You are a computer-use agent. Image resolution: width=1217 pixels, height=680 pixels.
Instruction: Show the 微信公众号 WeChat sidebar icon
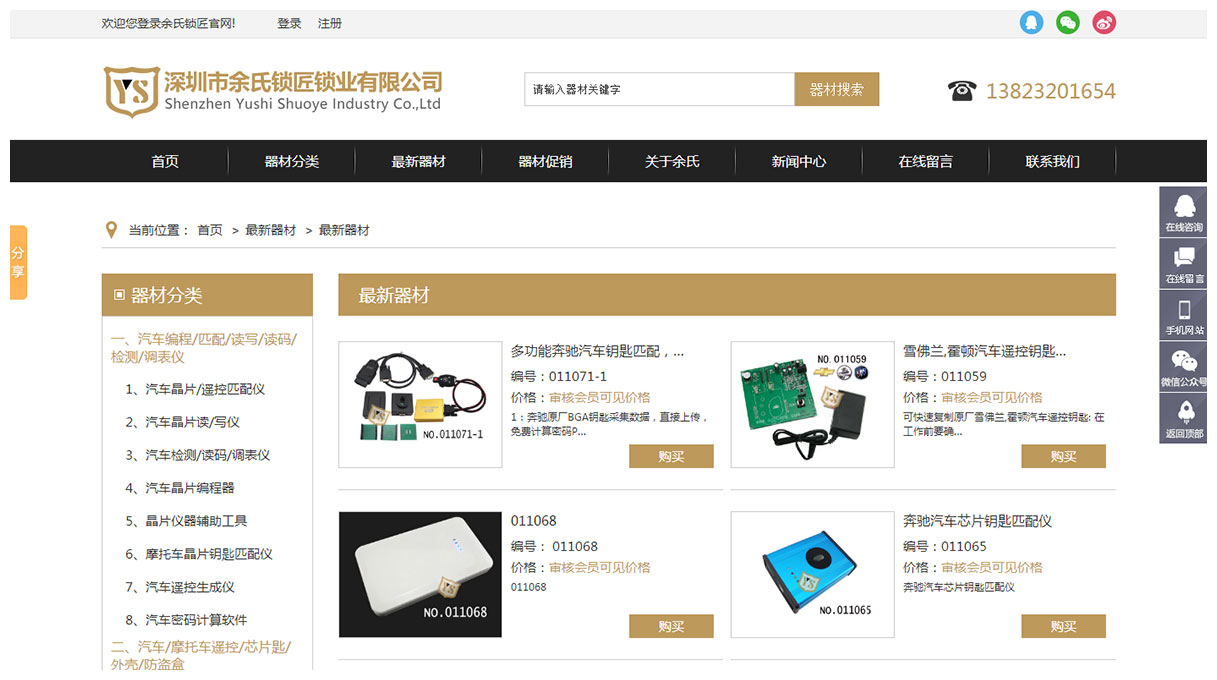pyautogui.click(x=1183, y=367)
